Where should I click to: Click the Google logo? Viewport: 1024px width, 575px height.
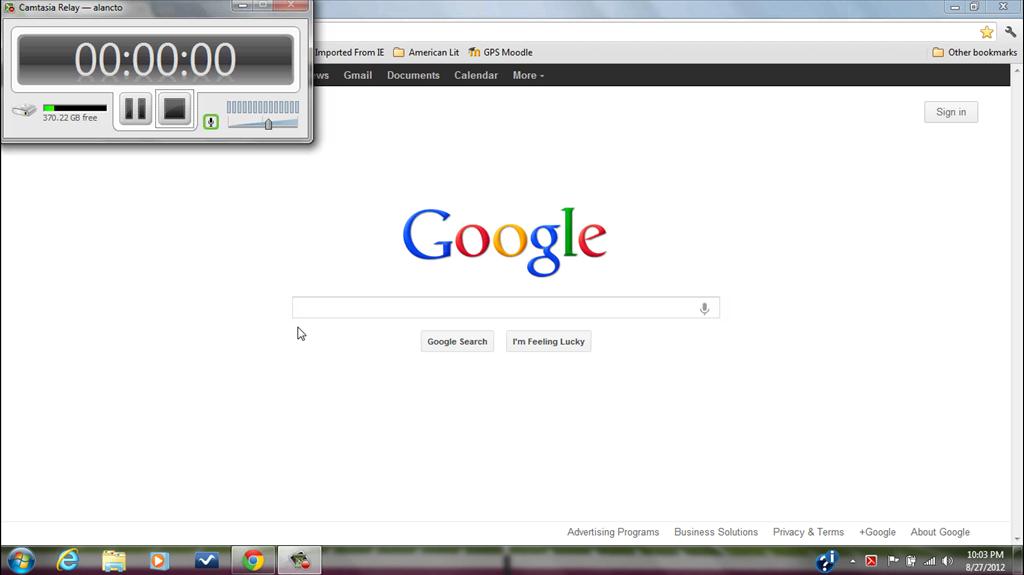click(x=504, y=241)
